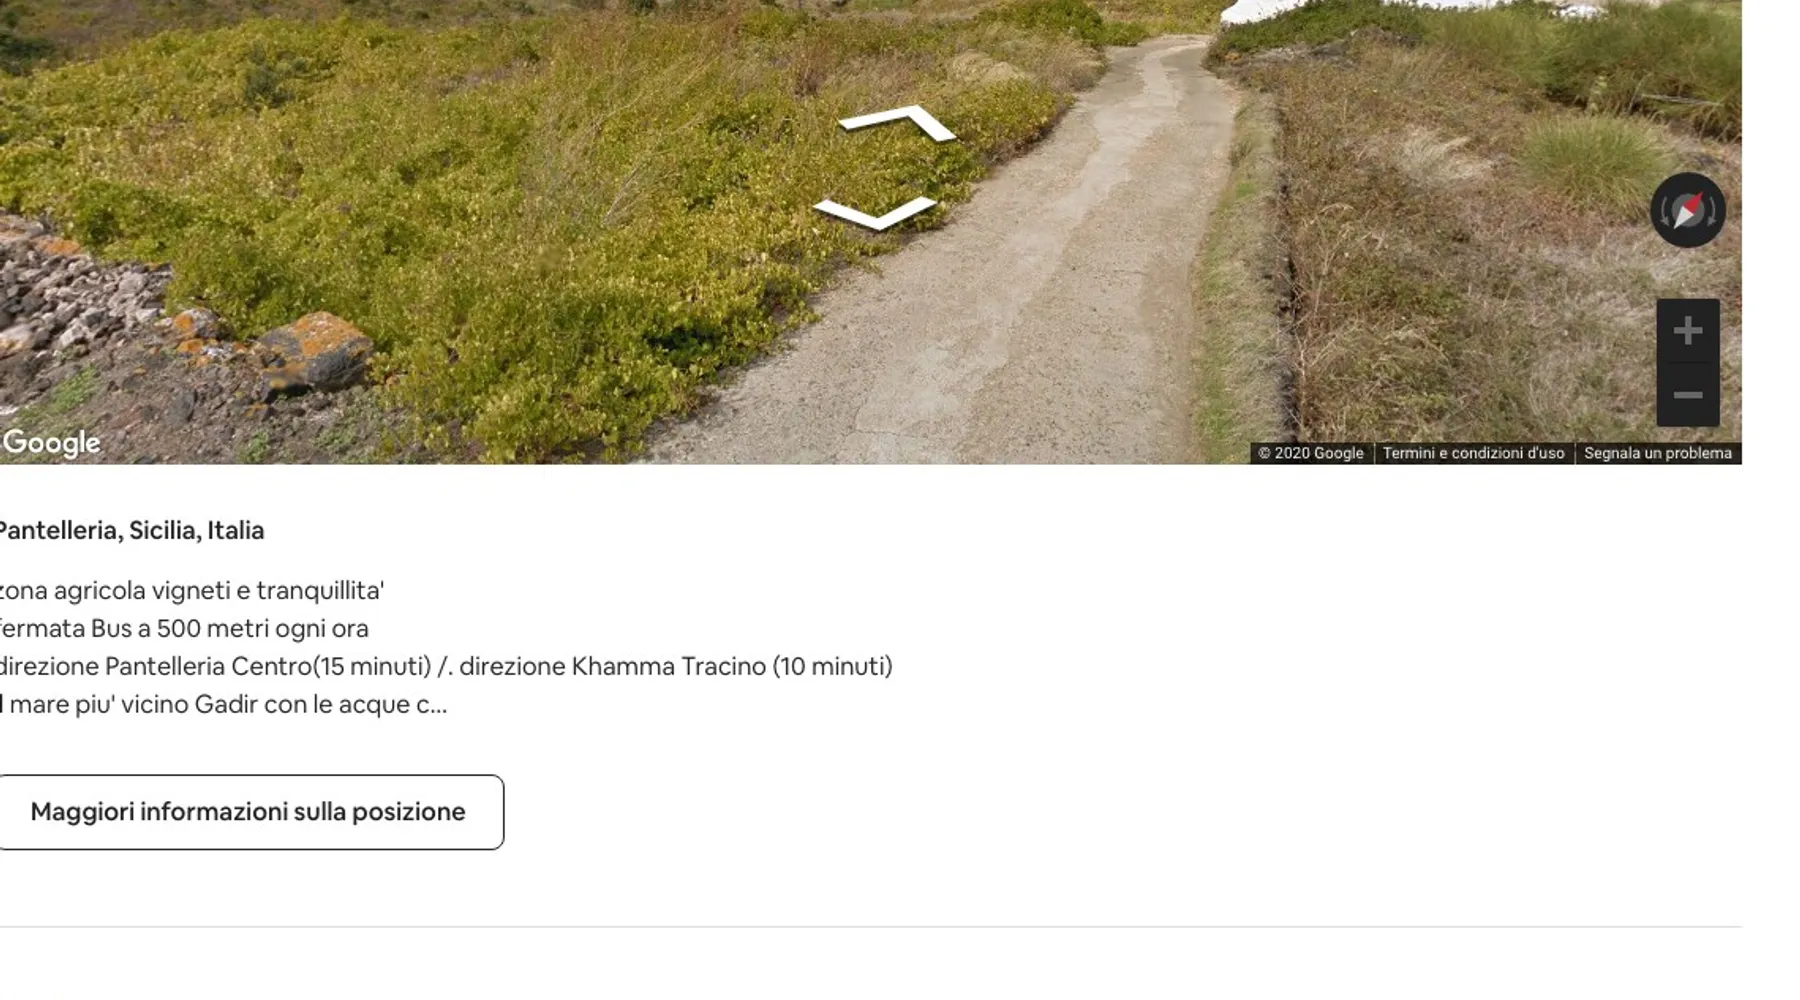This screenshot has height=1000, width=1800.
Task: Reset the view with the compass needle
Action: (1688, 210)
